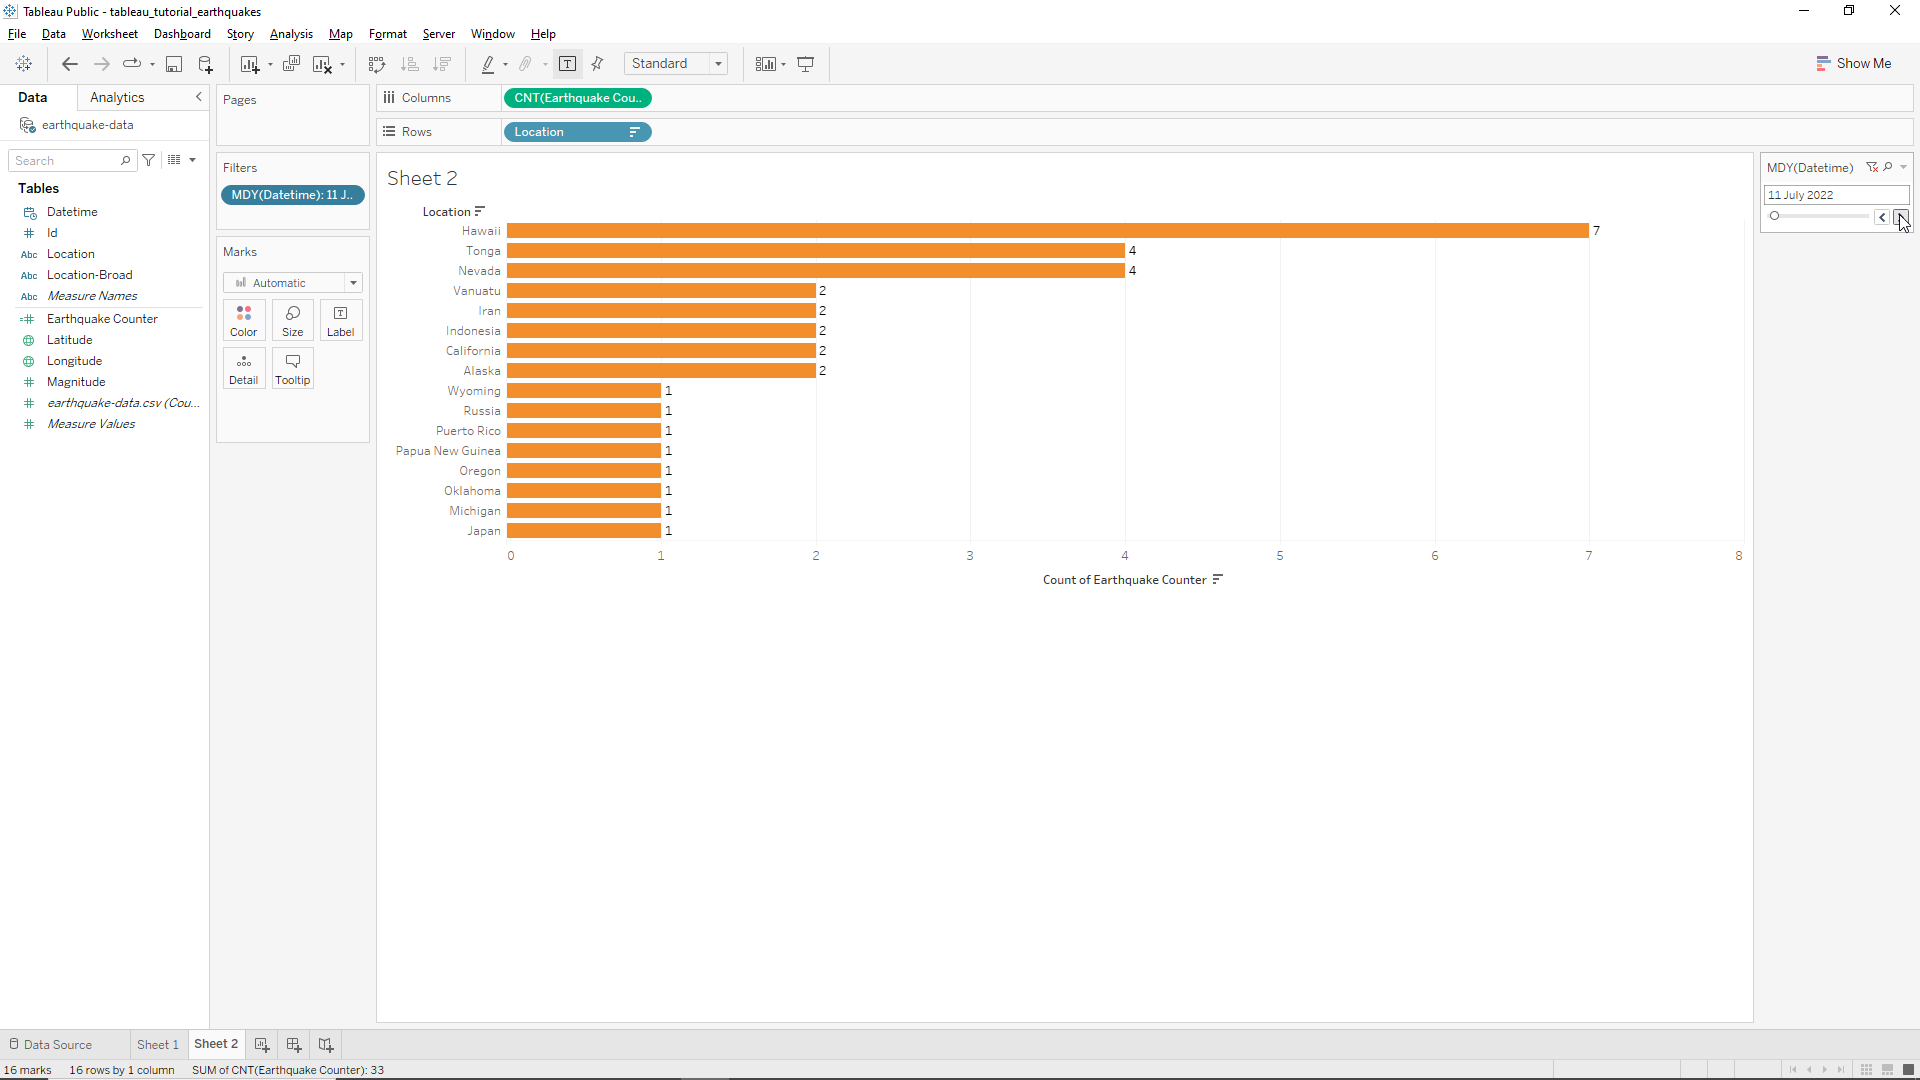This screenshot has height=1080, width=1920.
Task: Open the MDY(Datetime) filter card menu arrow
Action: tap(1903, 168)
